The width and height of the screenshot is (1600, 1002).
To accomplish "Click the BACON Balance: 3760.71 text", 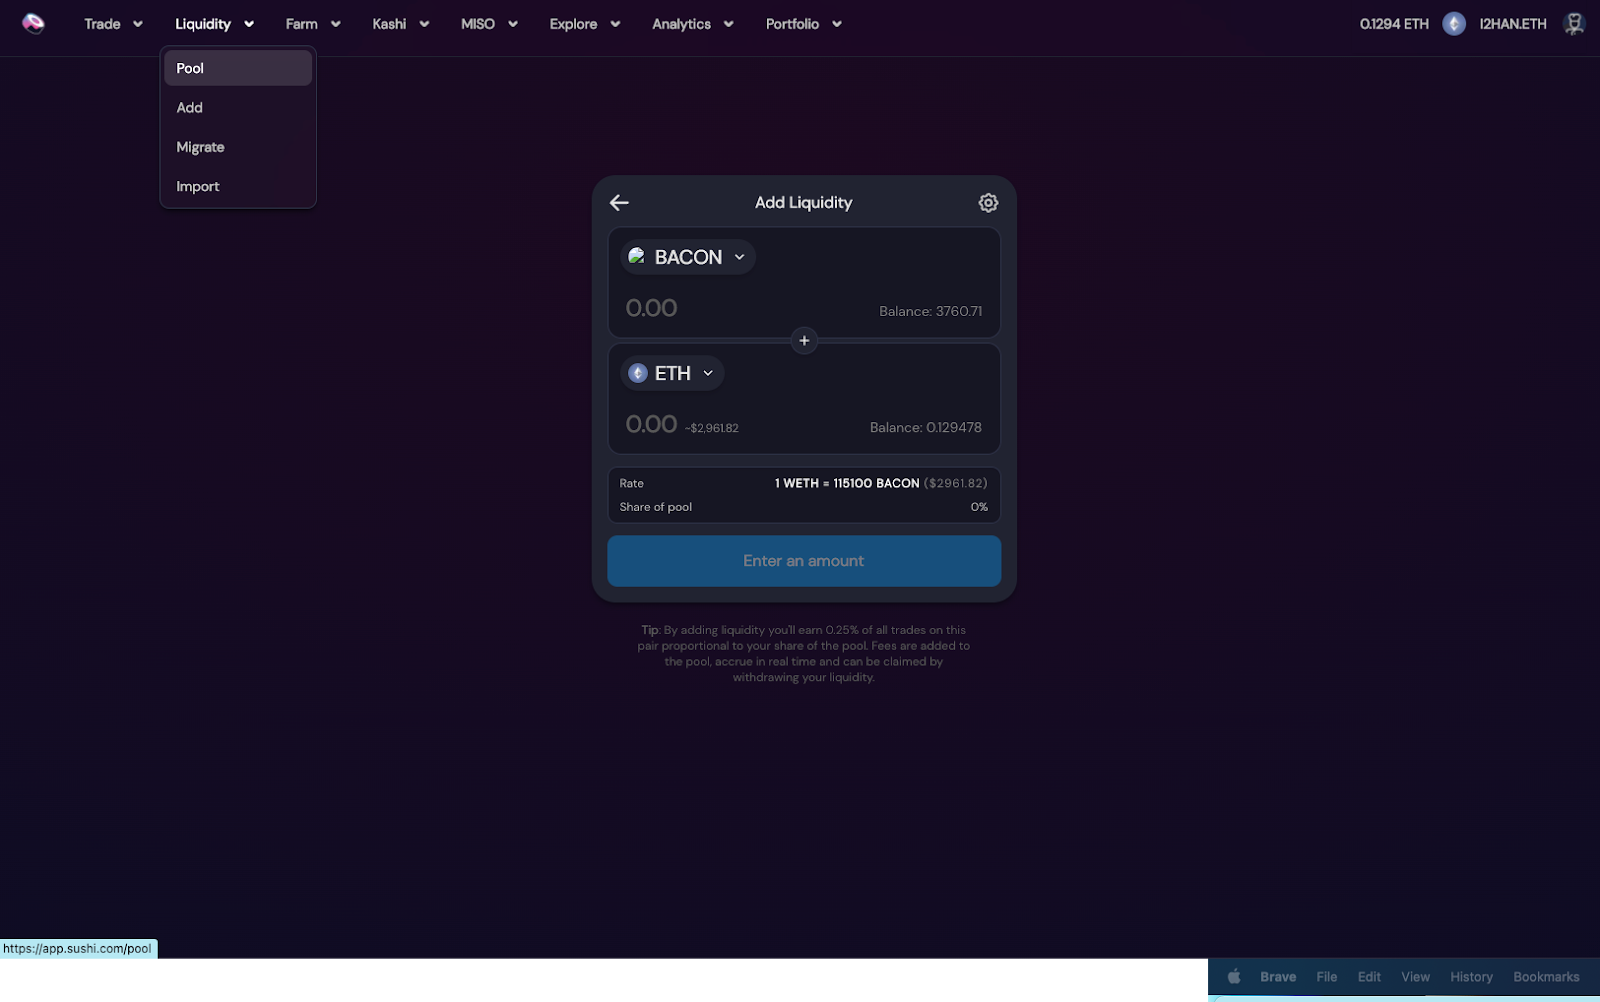I will click(930, 311).
